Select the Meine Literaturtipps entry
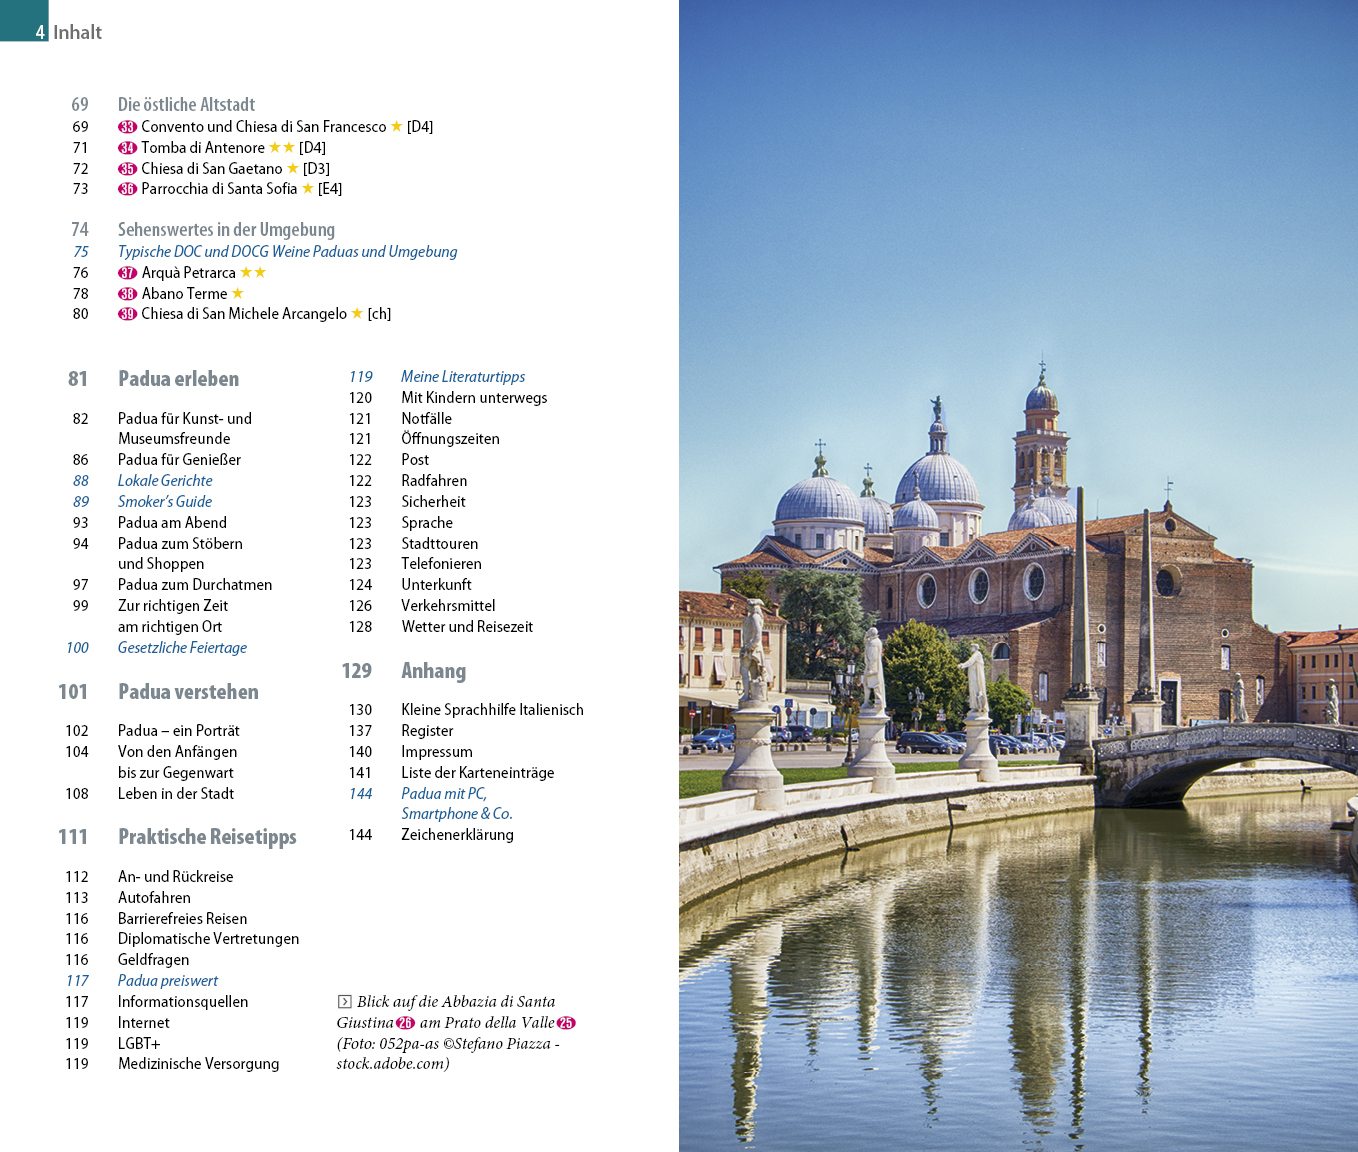The image size is (1358, 1152). (x=463, y=377)
